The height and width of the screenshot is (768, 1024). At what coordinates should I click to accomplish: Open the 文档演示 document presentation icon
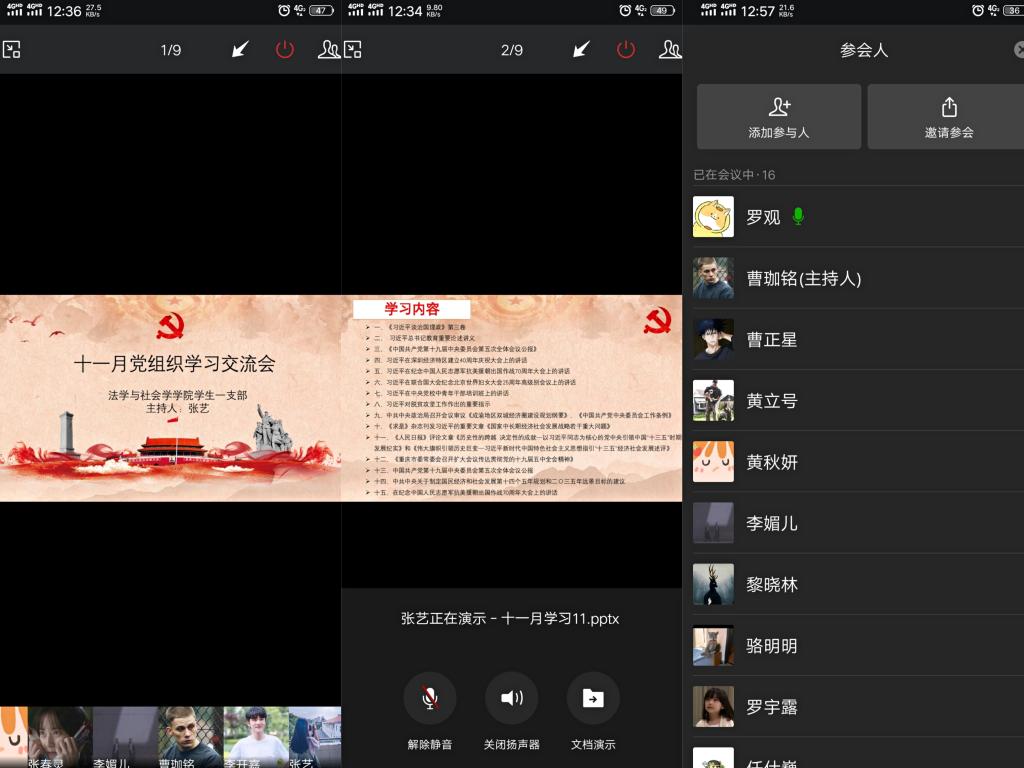[x=593, y=698]
